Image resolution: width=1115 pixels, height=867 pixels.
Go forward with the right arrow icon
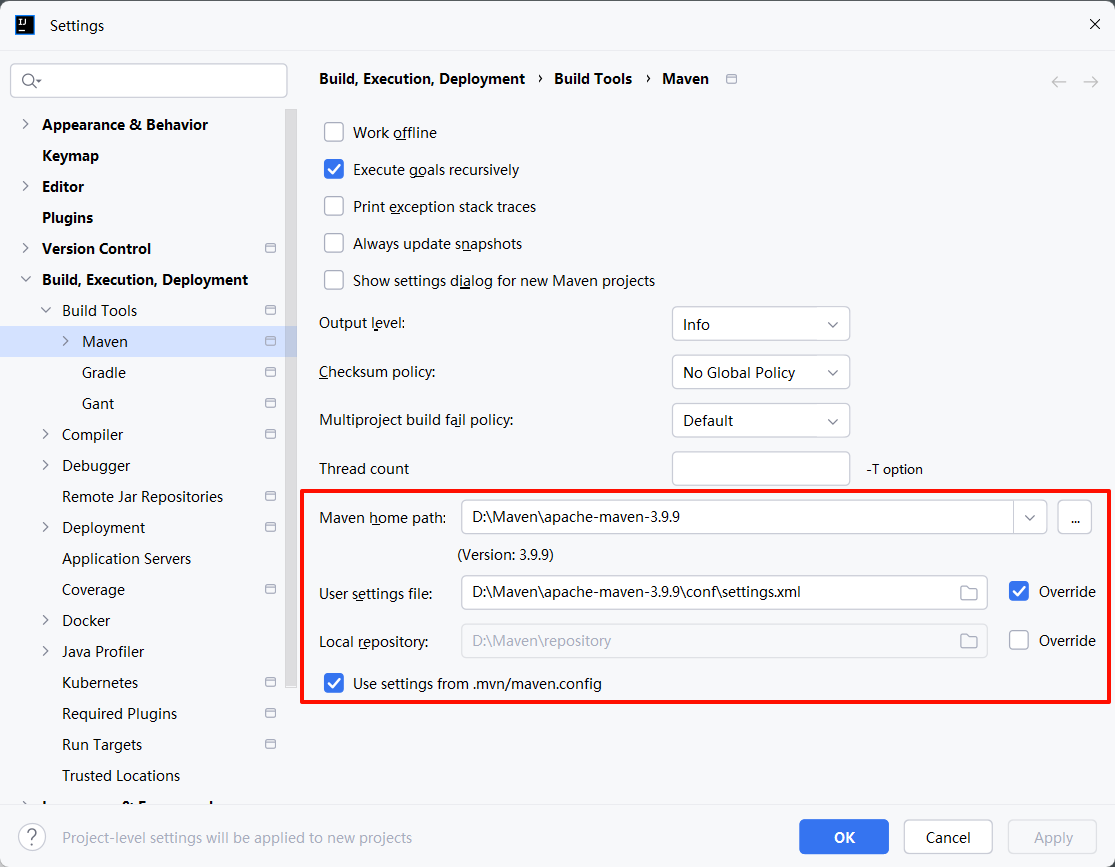click(x=1091, y=82)
